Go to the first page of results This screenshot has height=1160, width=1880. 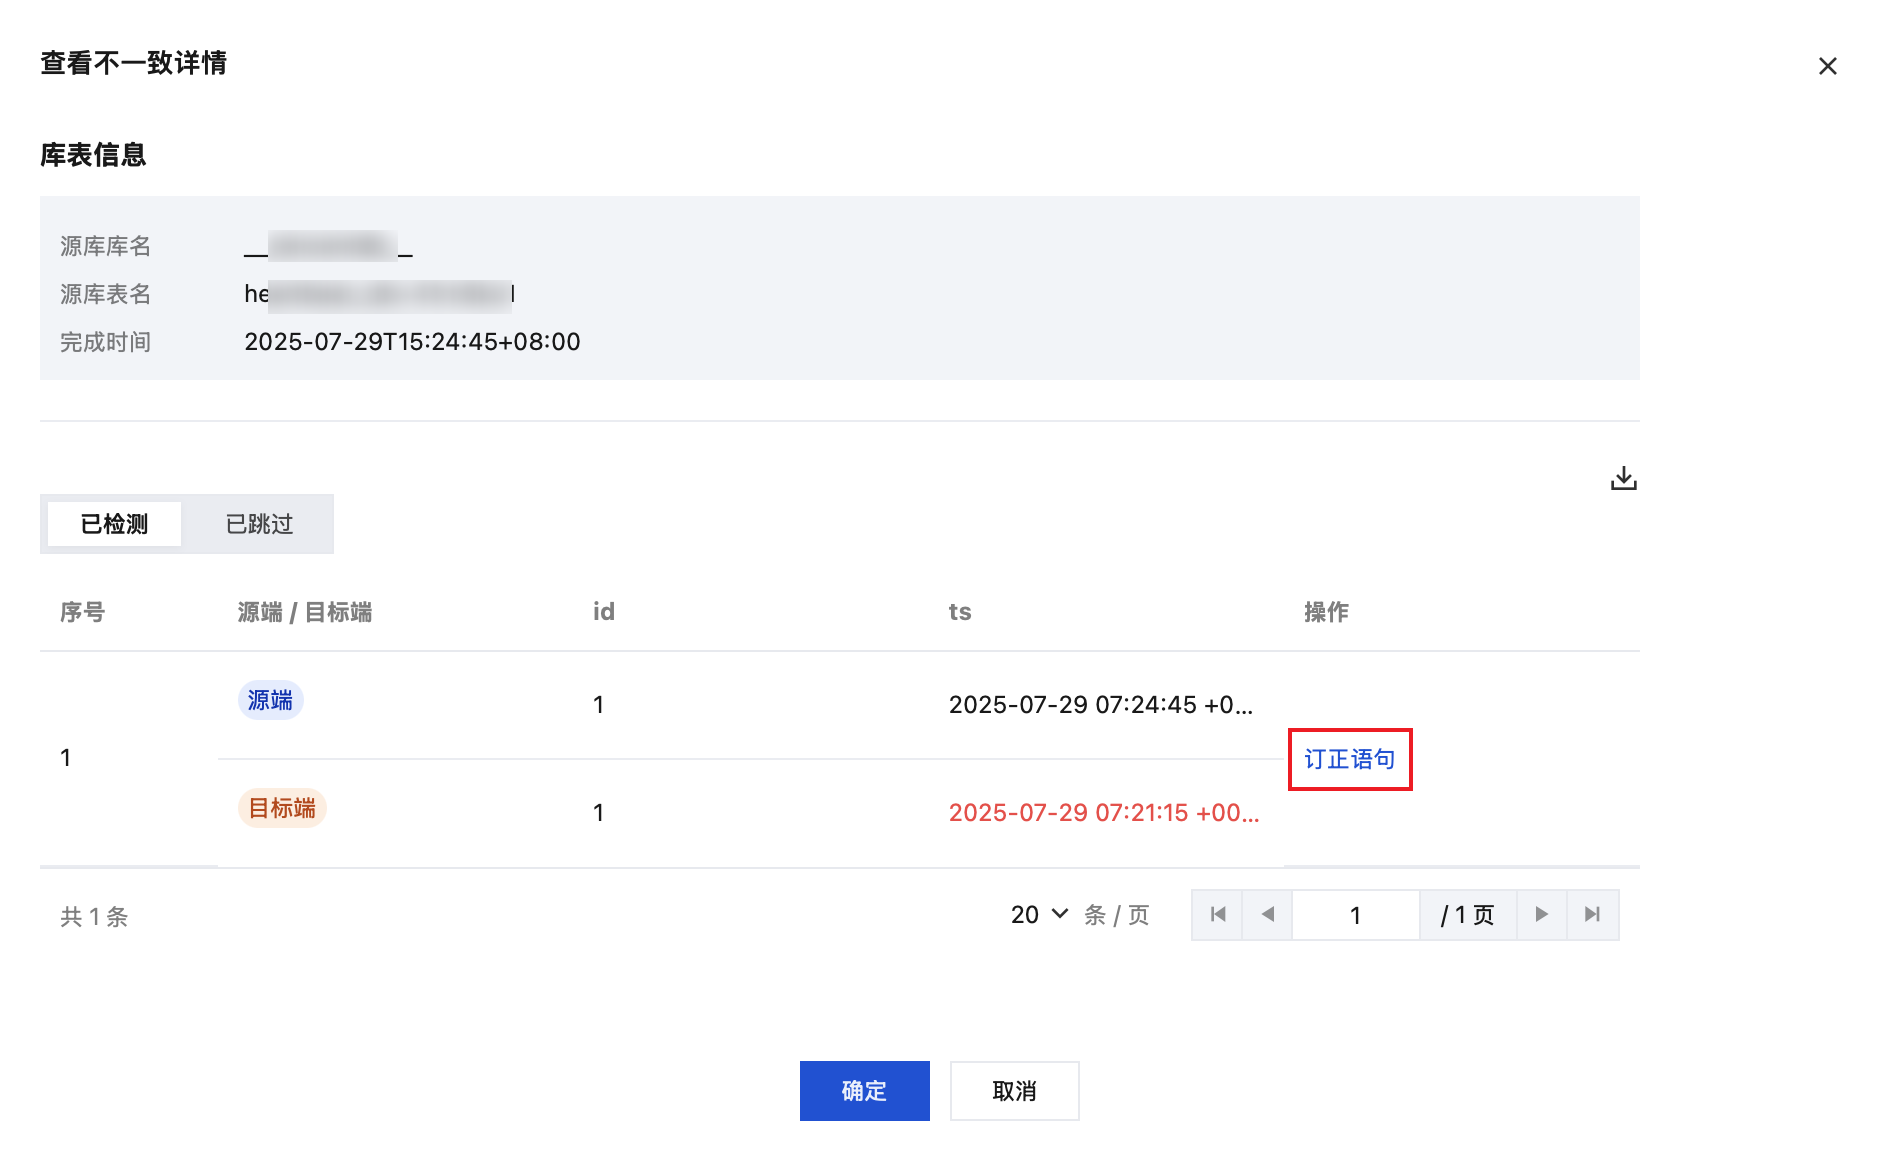click(x=1217, y=915)
